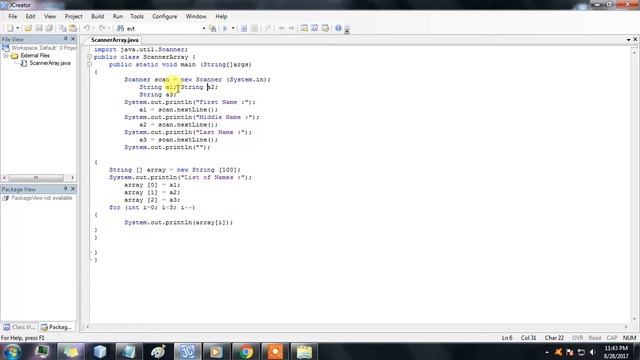Image resolution: width=640 pixels, height=360 pixels.
Task: Click File View scrollbar right arrow
Action: (73, 178)
